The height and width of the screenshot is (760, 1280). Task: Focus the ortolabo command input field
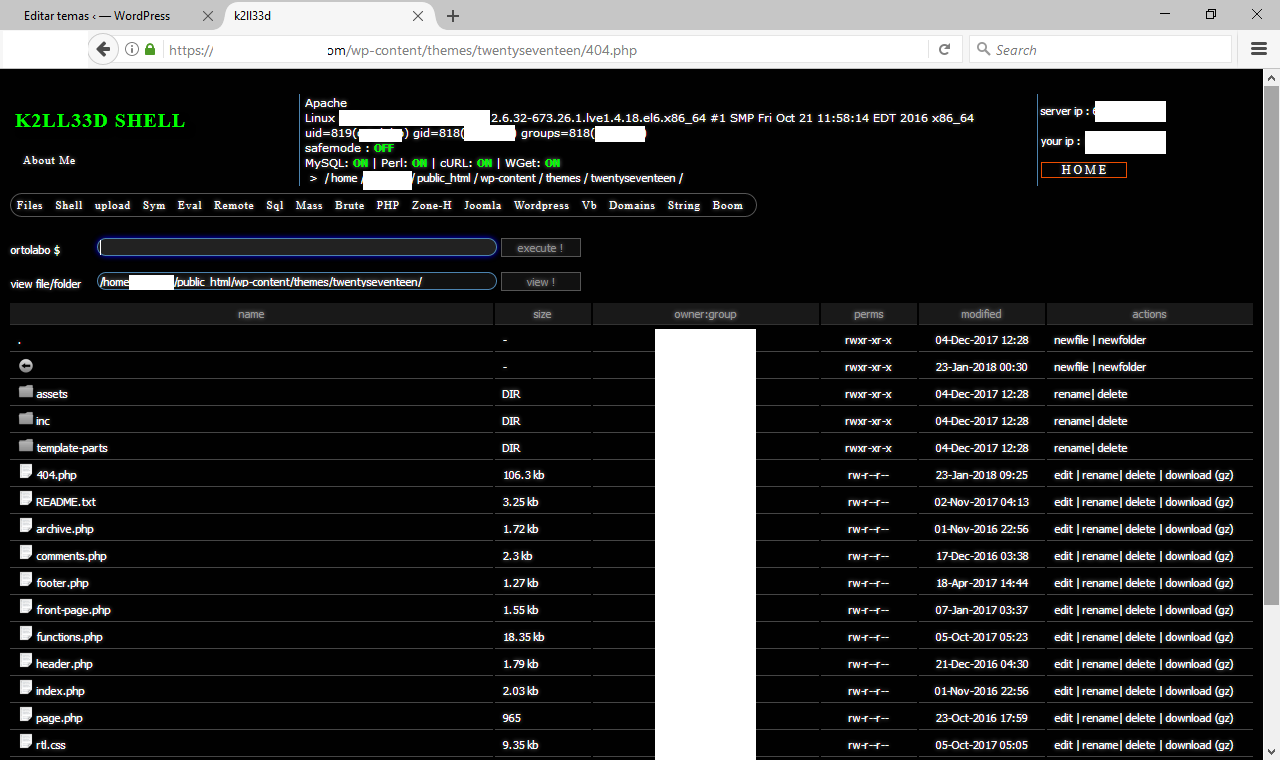[x=297, y=248]
